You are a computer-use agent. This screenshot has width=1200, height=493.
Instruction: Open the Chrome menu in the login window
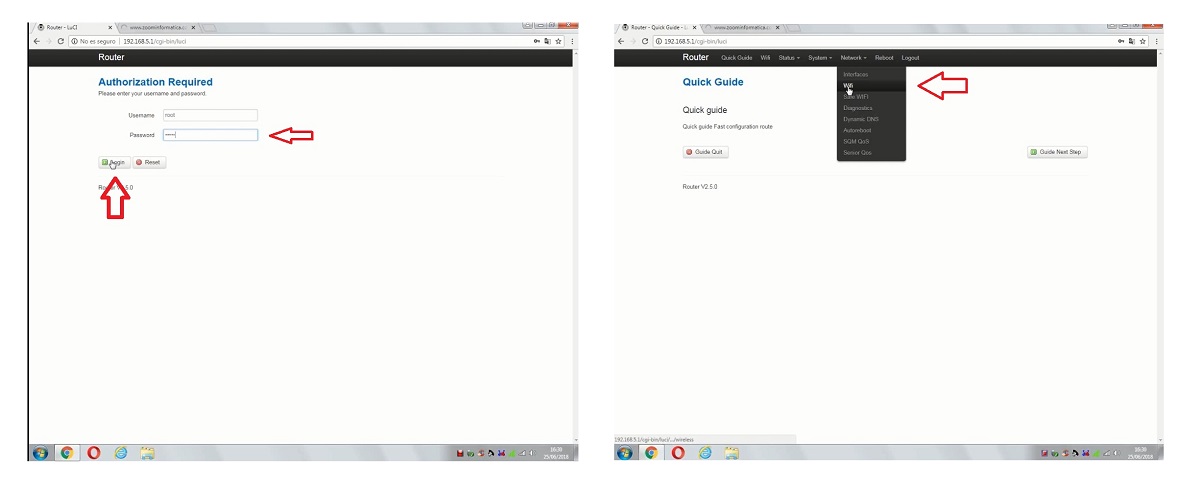pyautogui.click(x=572, y=41)
